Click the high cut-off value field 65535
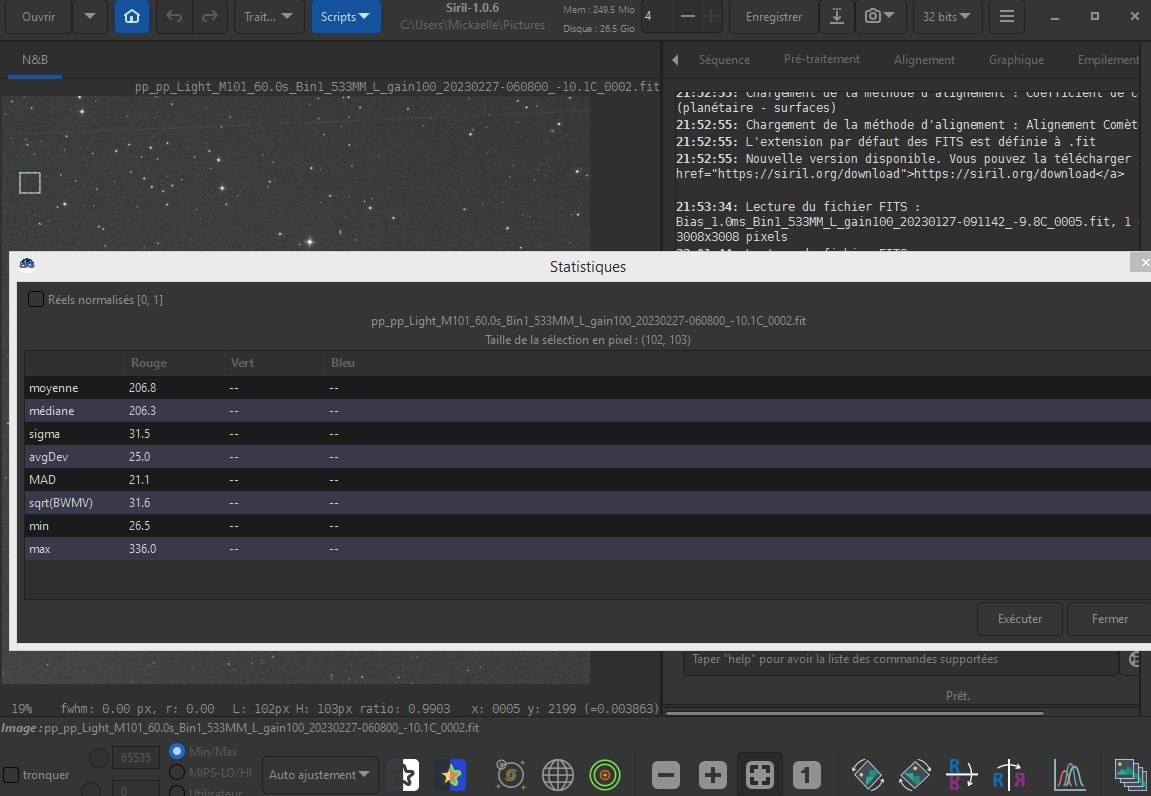The image size is (1151, 796). tap(135, 757)
